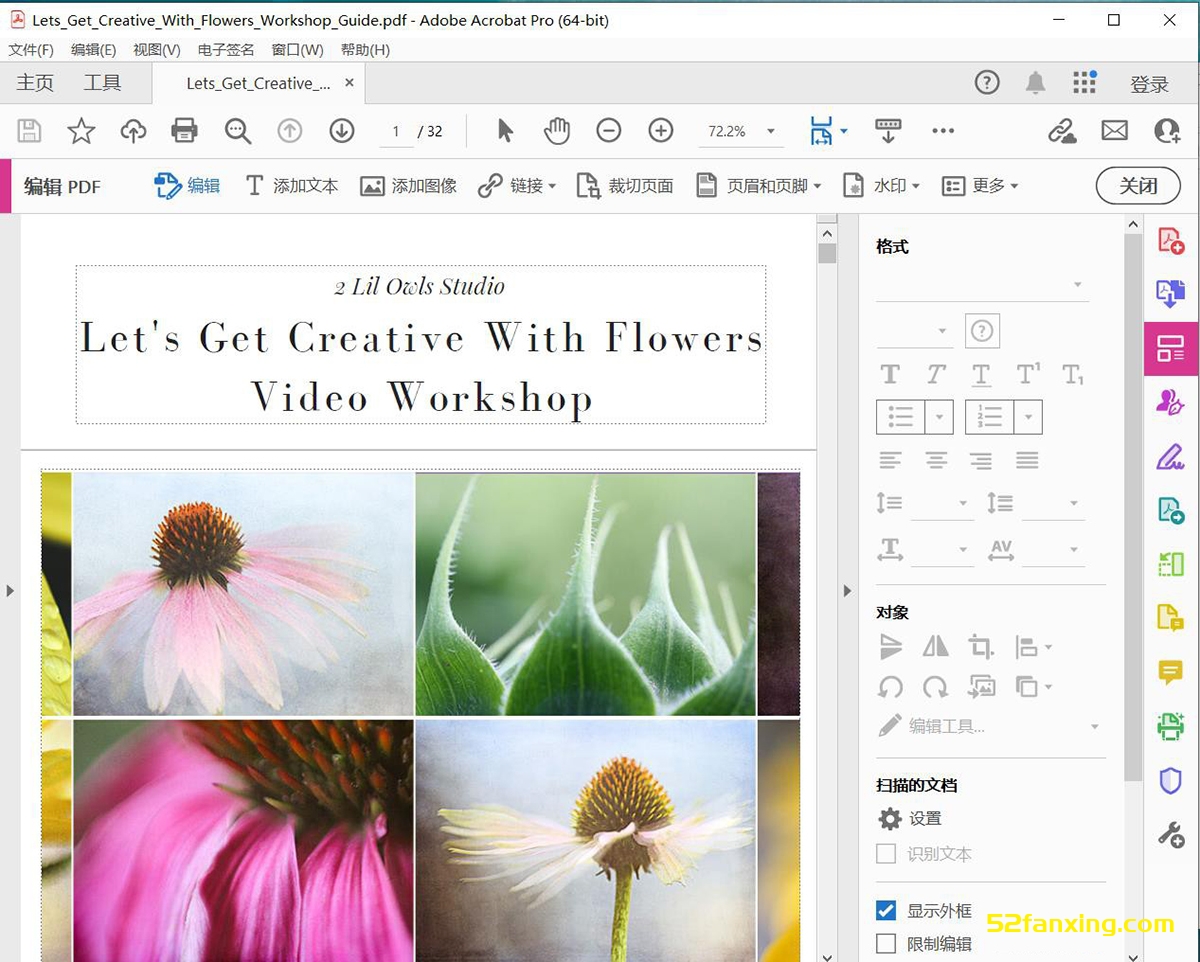Viewport: 1200px width, 962px height.
Task: Zoom out with the minus circle icon
Action: [x=609, y=131]
